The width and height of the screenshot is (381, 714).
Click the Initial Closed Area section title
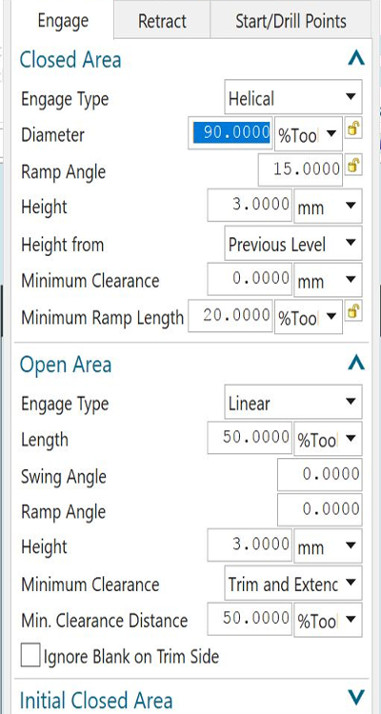[96, 700]
